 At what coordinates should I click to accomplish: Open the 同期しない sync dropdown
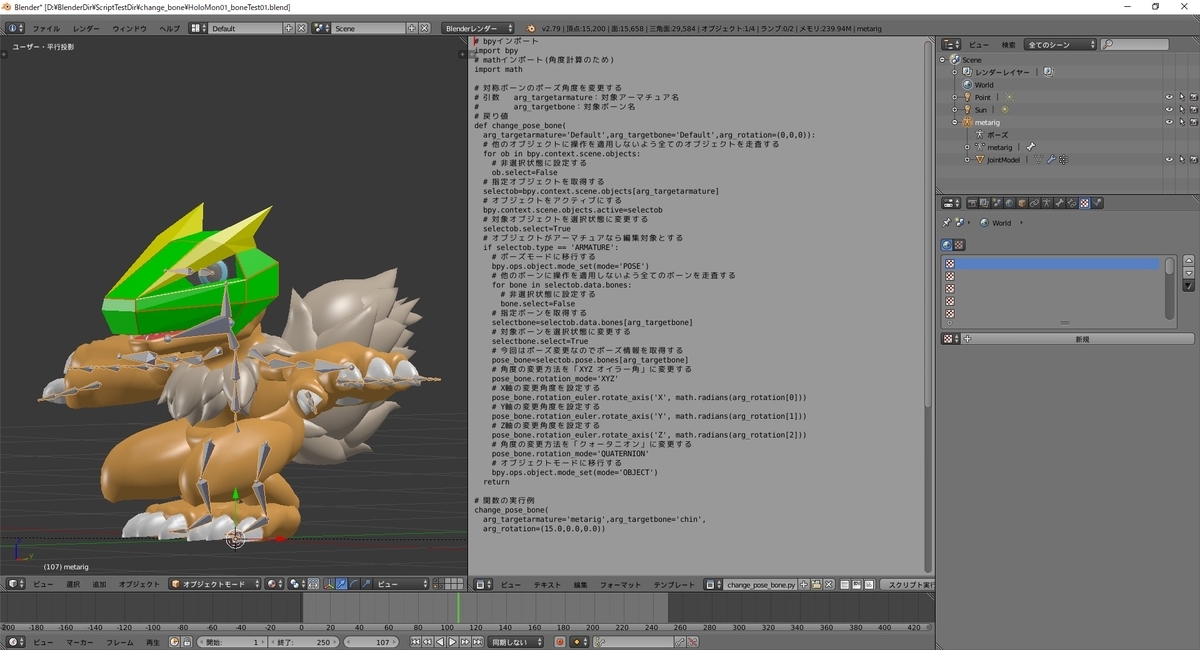coord(515,642)
